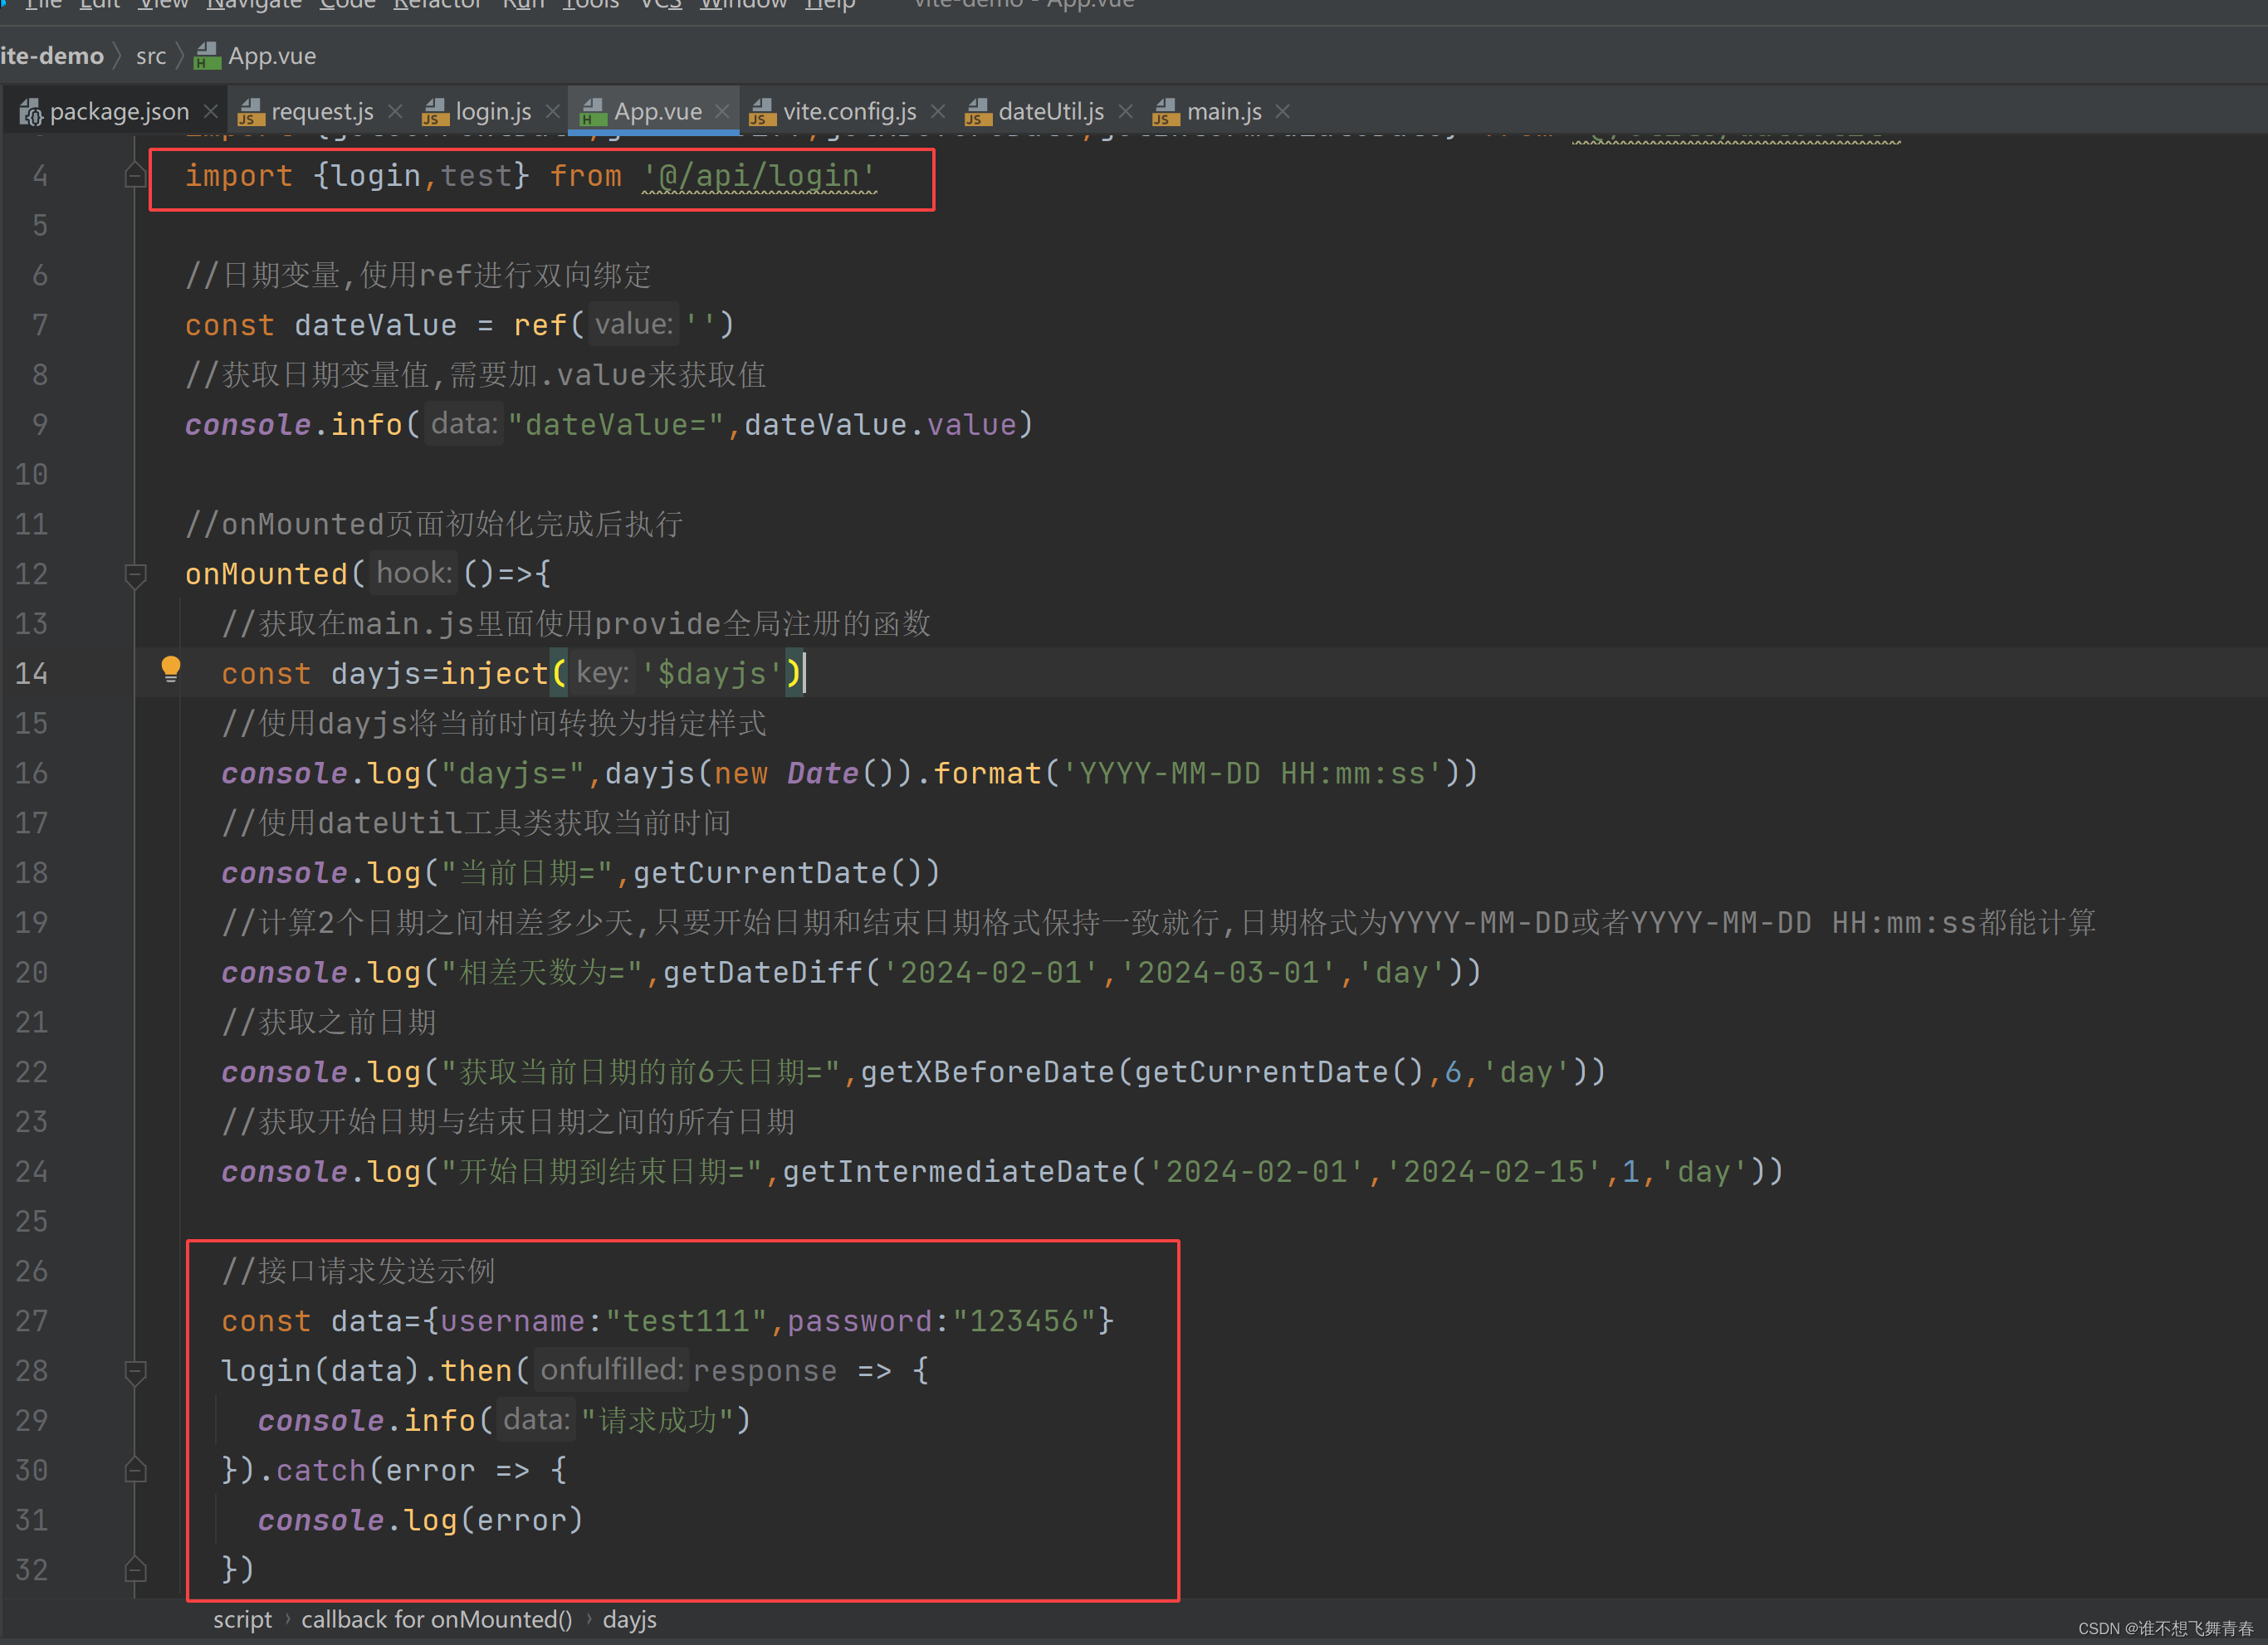Click the getXBeforeDate function call
The height and width of the screenshot is (1645, 2268).
click(988, 1072)
